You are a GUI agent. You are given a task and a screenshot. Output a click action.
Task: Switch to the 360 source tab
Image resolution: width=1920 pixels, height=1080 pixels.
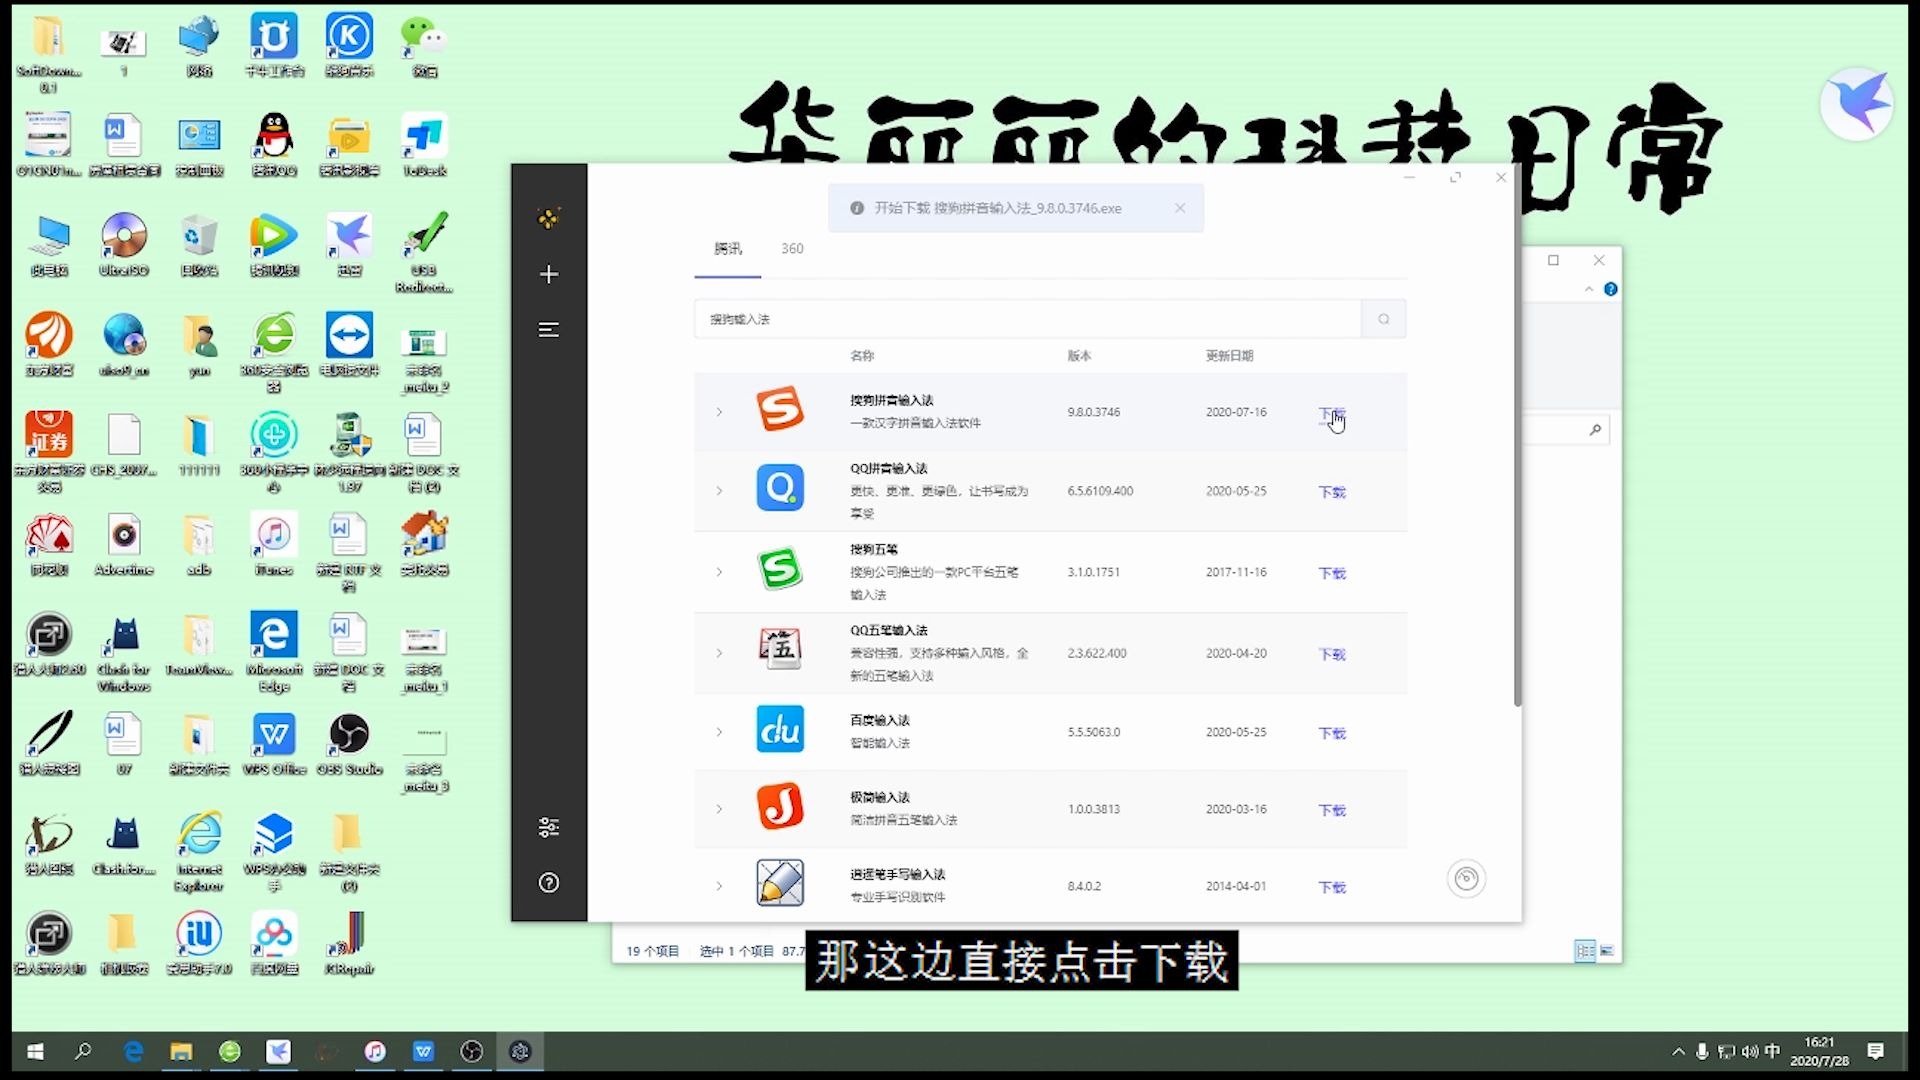point(792,248)
